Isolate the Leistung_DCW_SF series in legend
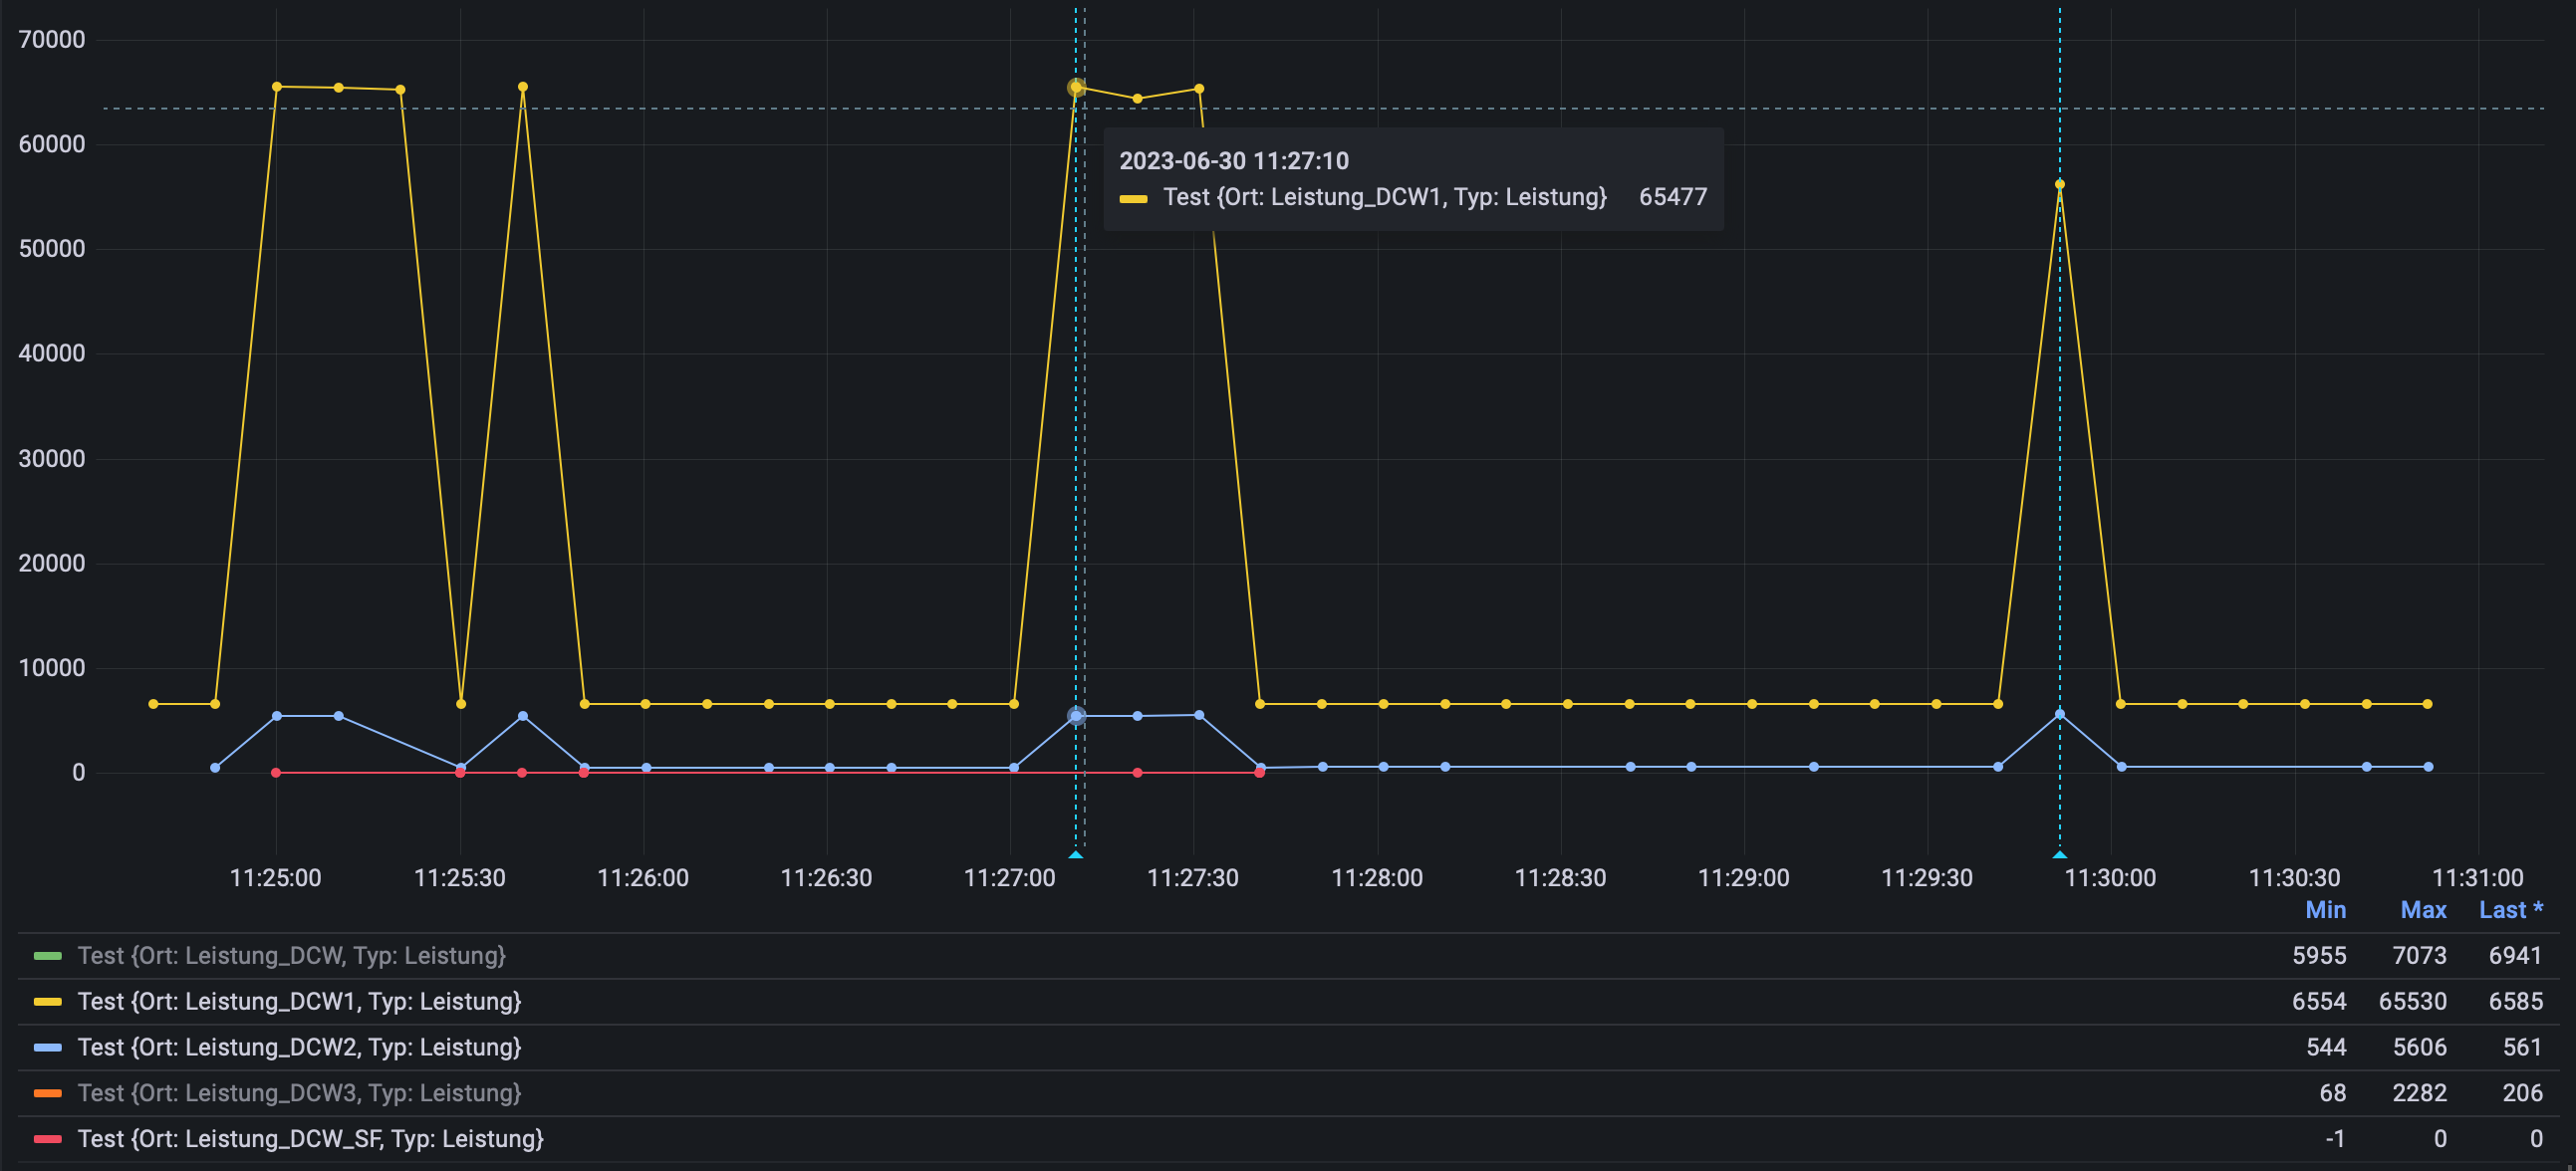The image size is (2576, 1171). (x=310, y=1139)
